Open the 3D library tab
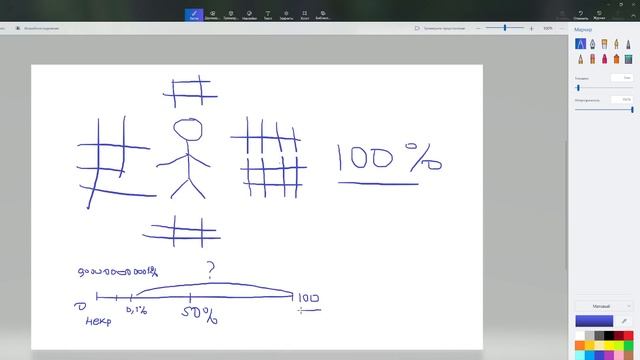The height and width of the screenshot is (360, 640). (323, 15)
